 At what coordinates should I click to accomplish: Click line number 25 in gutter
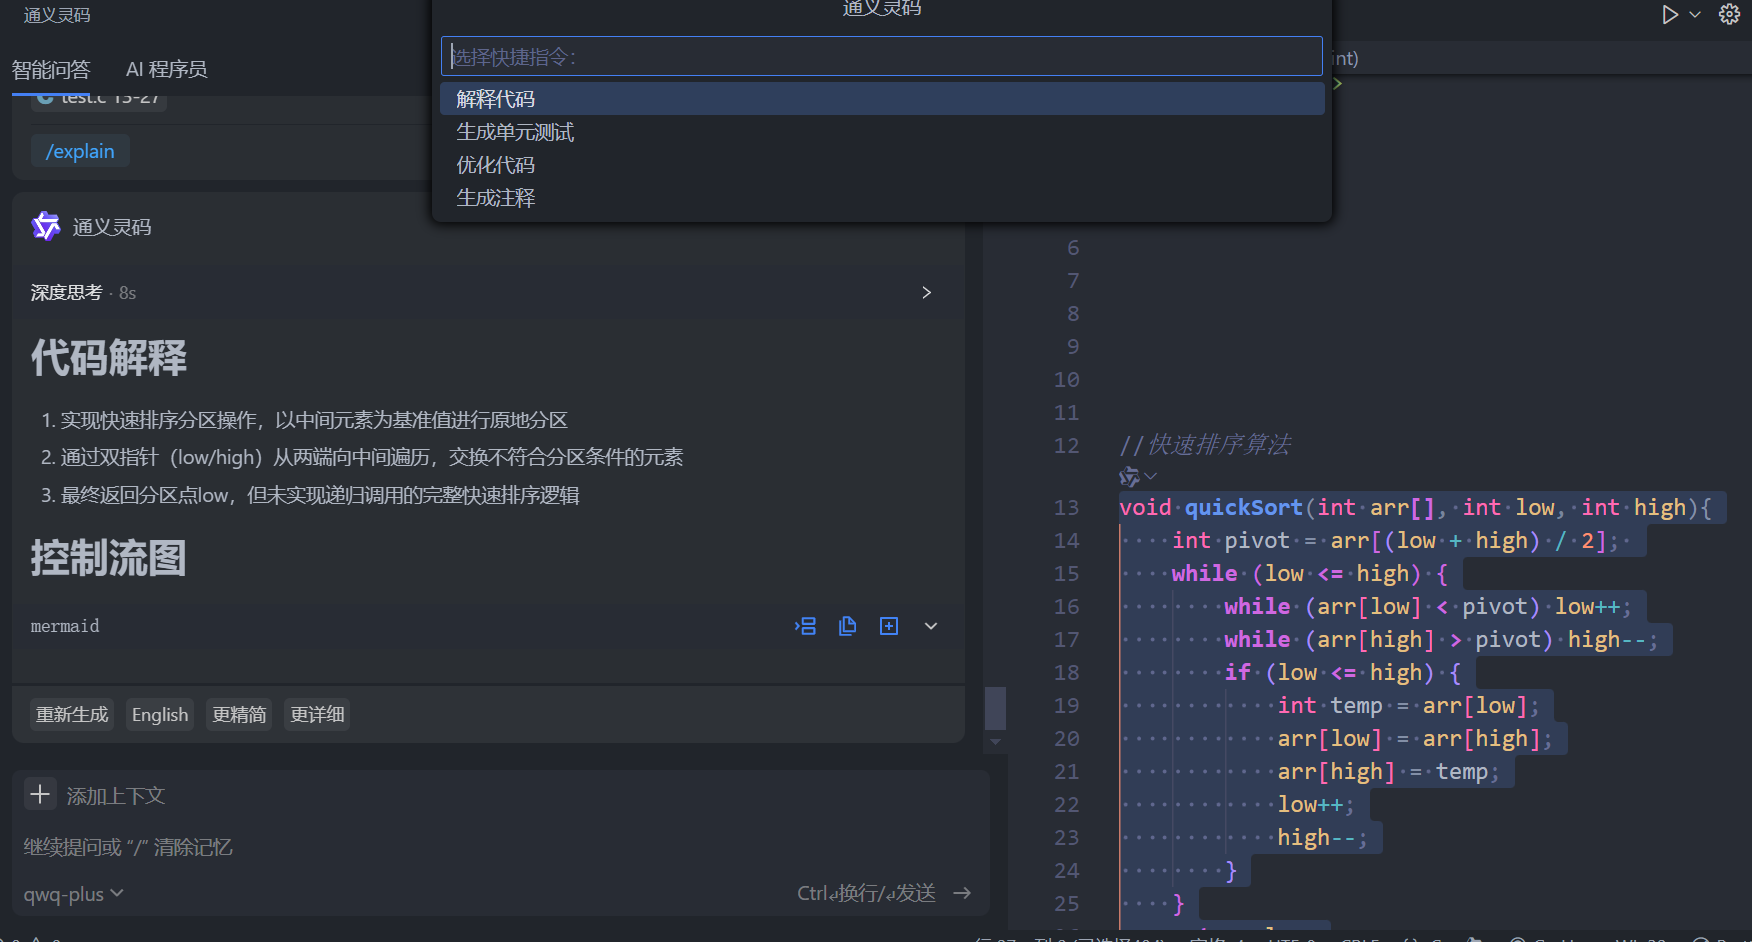point(1066,903)
